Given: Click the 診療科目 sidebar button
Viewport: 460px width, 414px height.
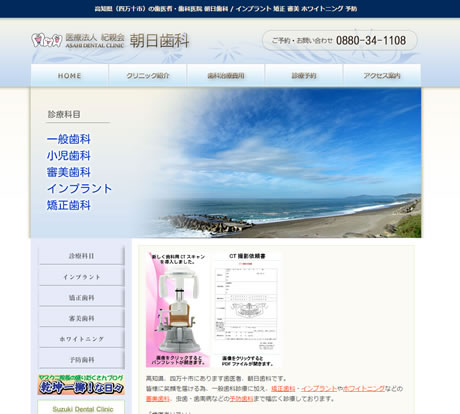Looking at the screenshot, I should point(82,256).
